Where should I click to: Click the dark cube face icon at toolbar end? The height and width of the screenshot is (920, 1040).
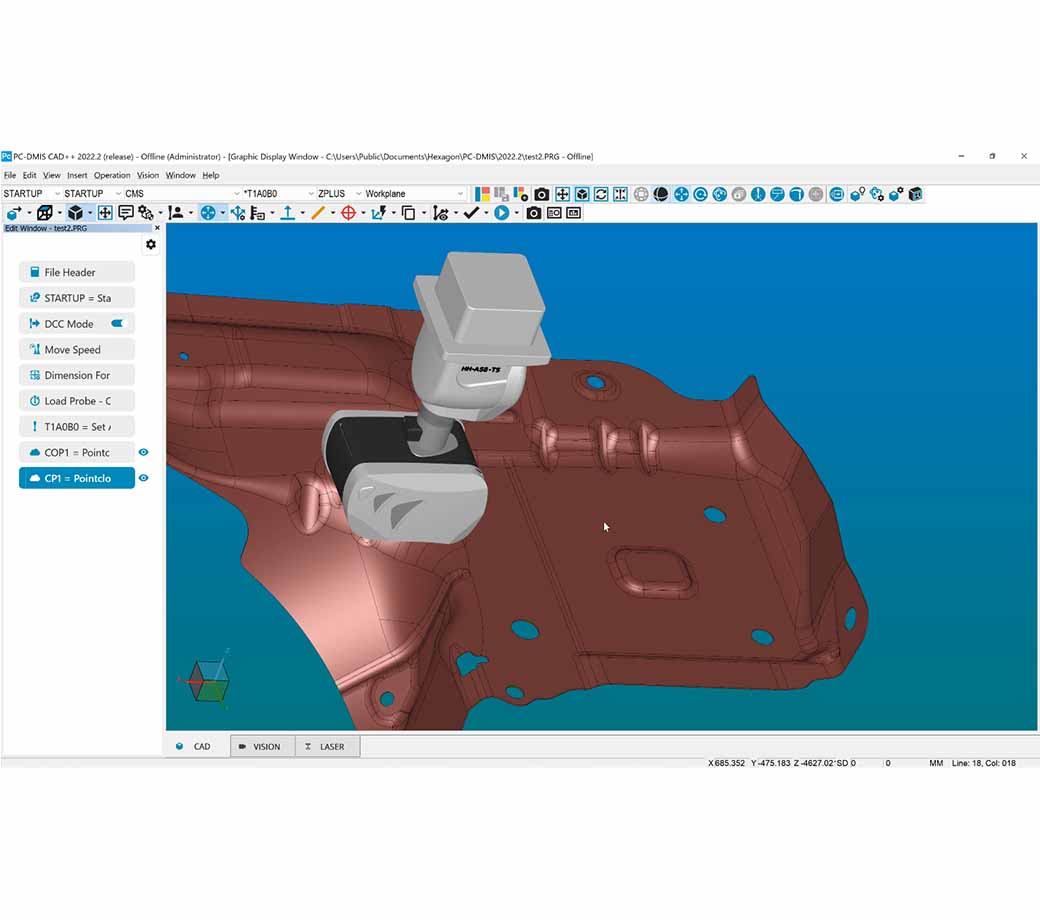click(915, 194)
